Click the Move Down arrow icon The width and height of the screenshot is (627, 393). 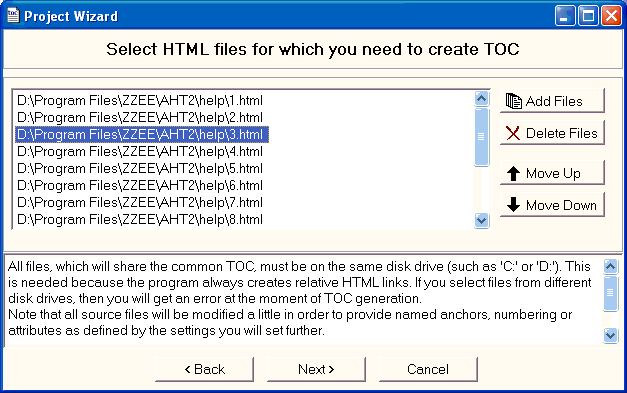(x=513, y=205)
